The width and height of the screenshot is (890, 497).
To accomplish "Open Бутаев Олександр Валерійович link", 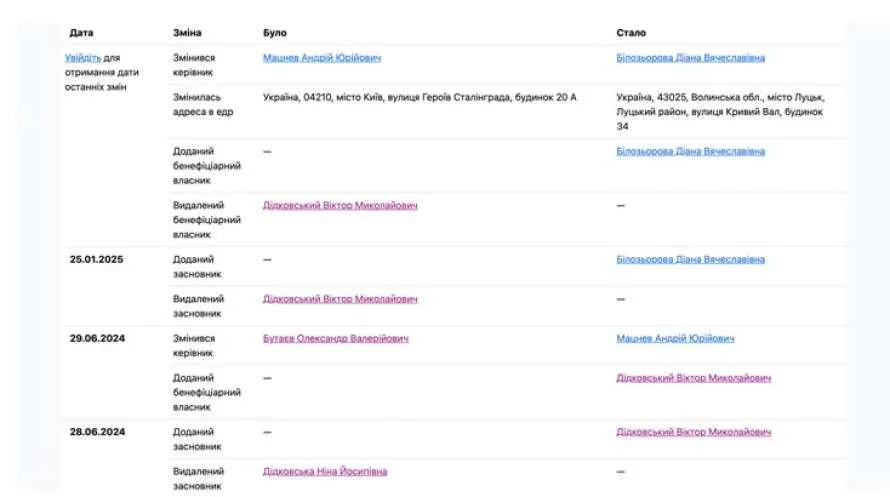I will coord(335,339).
